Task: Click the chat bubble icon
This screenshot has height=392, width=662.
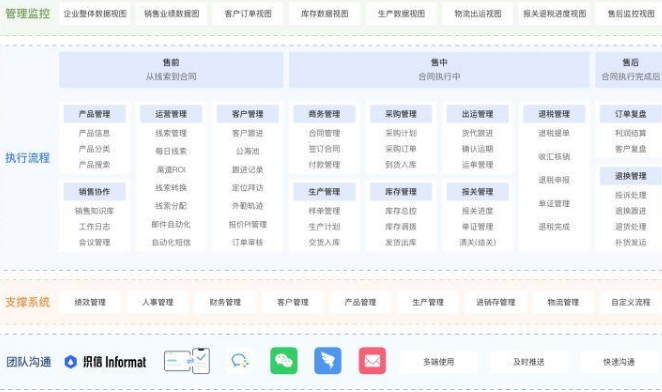Action: pos(240,361)
